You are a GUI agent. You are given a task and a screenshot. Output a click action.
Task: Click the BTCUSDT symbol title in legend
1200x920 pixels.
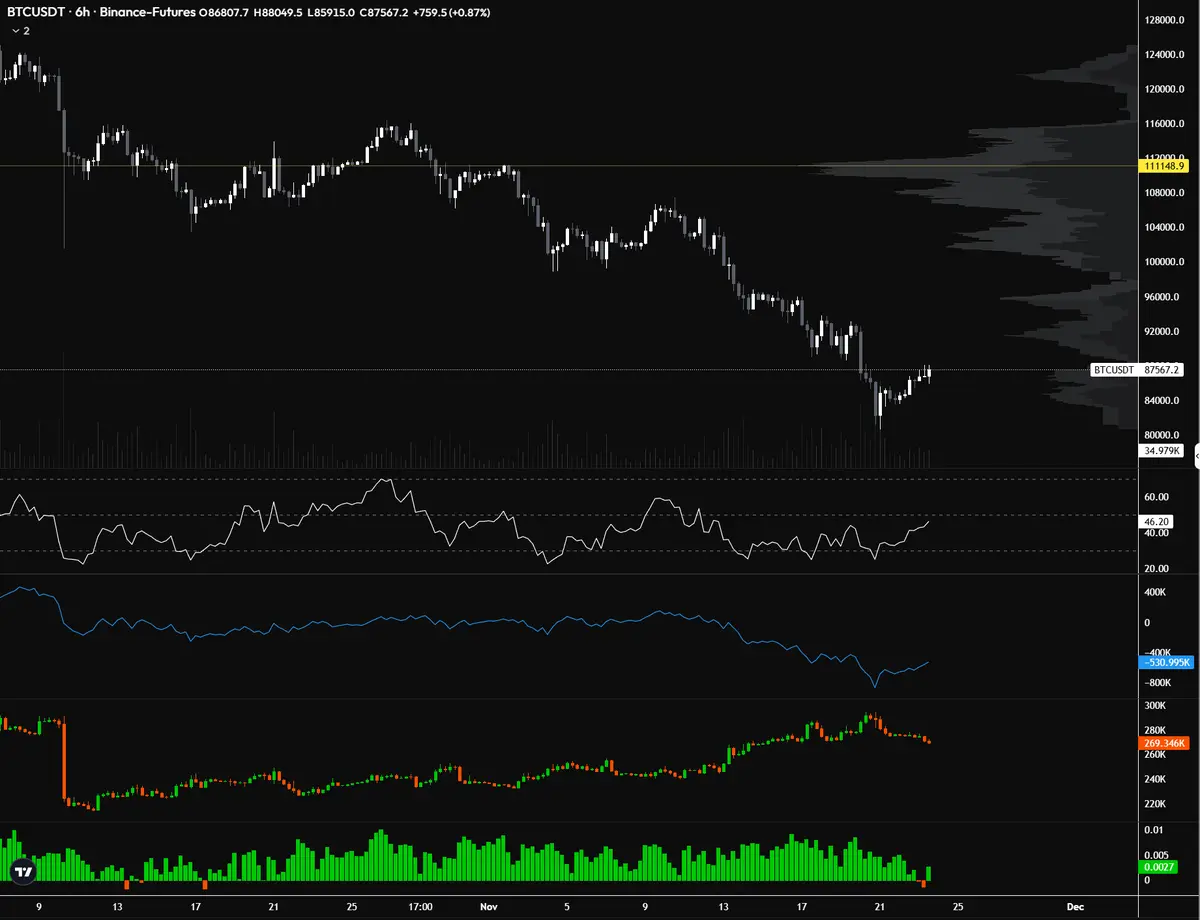click(x=36, y=13)
